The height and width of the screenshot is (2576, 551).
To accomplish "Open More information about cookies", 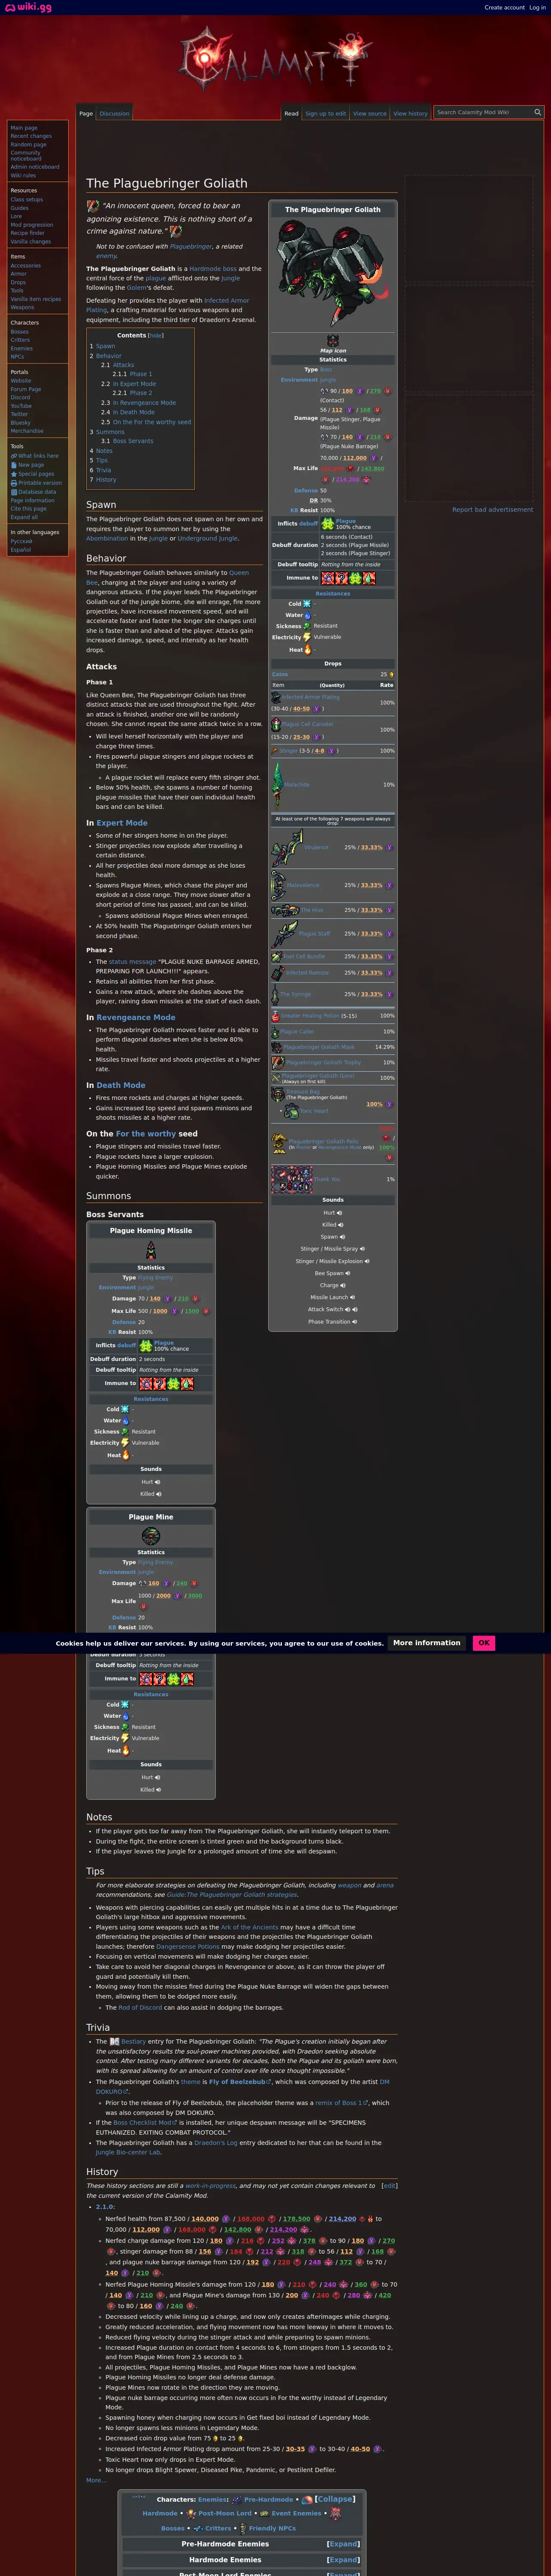I will point(427,1643).
